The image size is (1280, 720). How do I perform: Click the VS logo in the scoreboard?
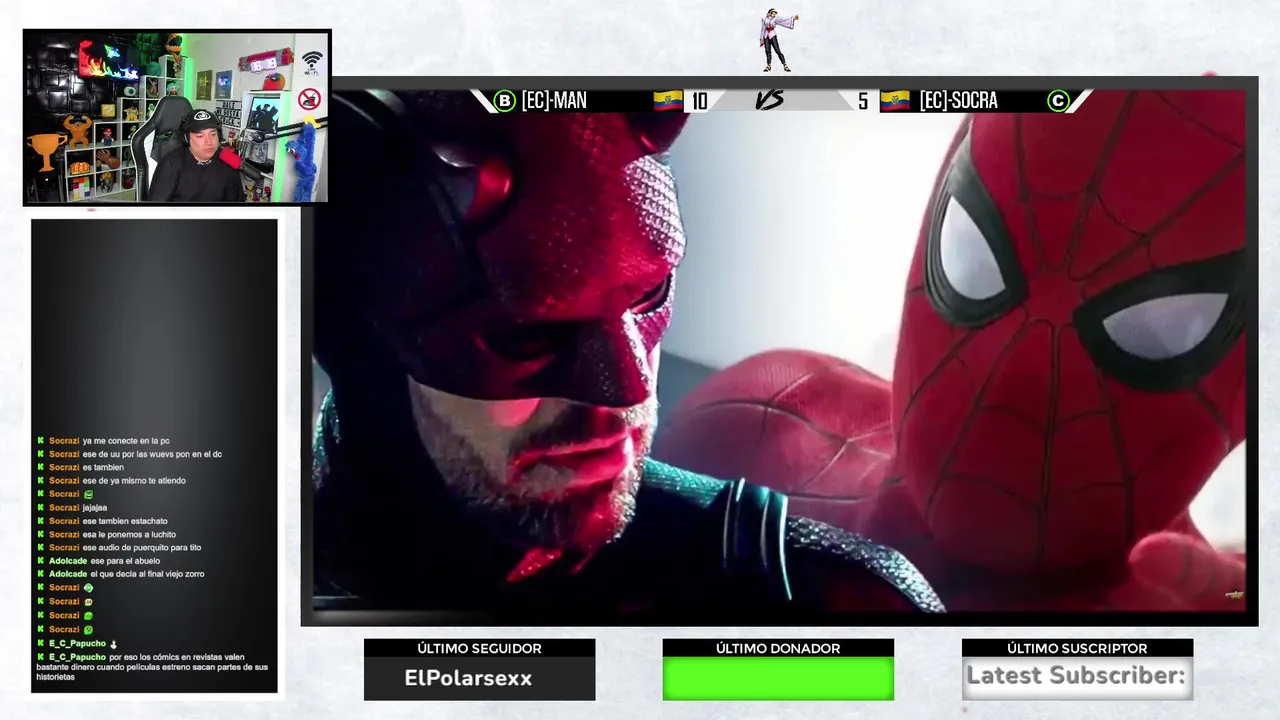(x=769, y=101)
